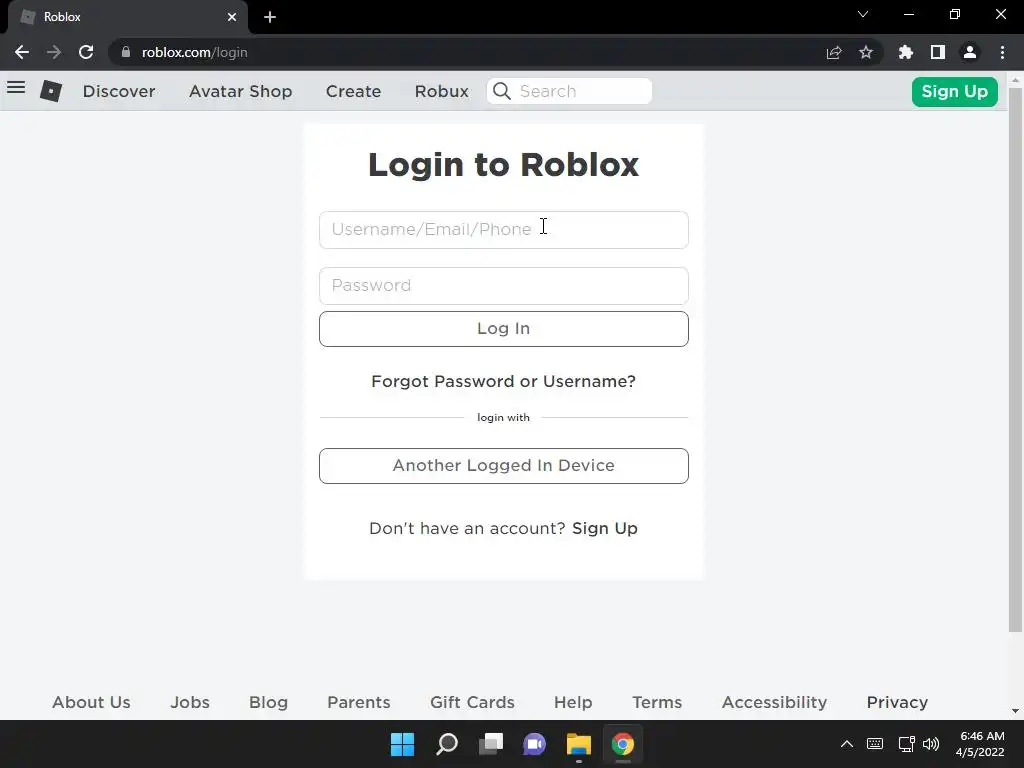Screen dimensions: 1024x768
Task: Close the Roblox tab
Action: [x=232, y=17]
